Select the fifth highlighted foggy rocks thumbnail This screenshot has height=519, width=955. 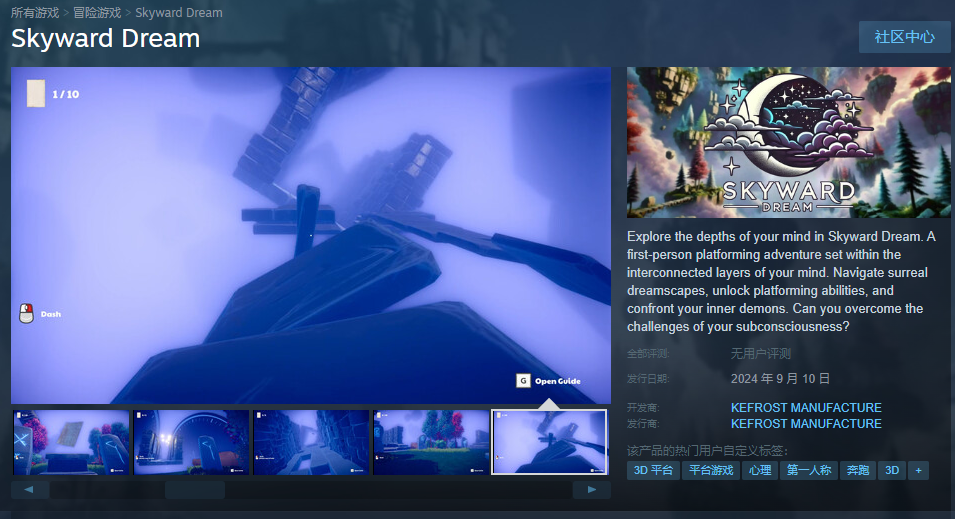tap(549, 442)
